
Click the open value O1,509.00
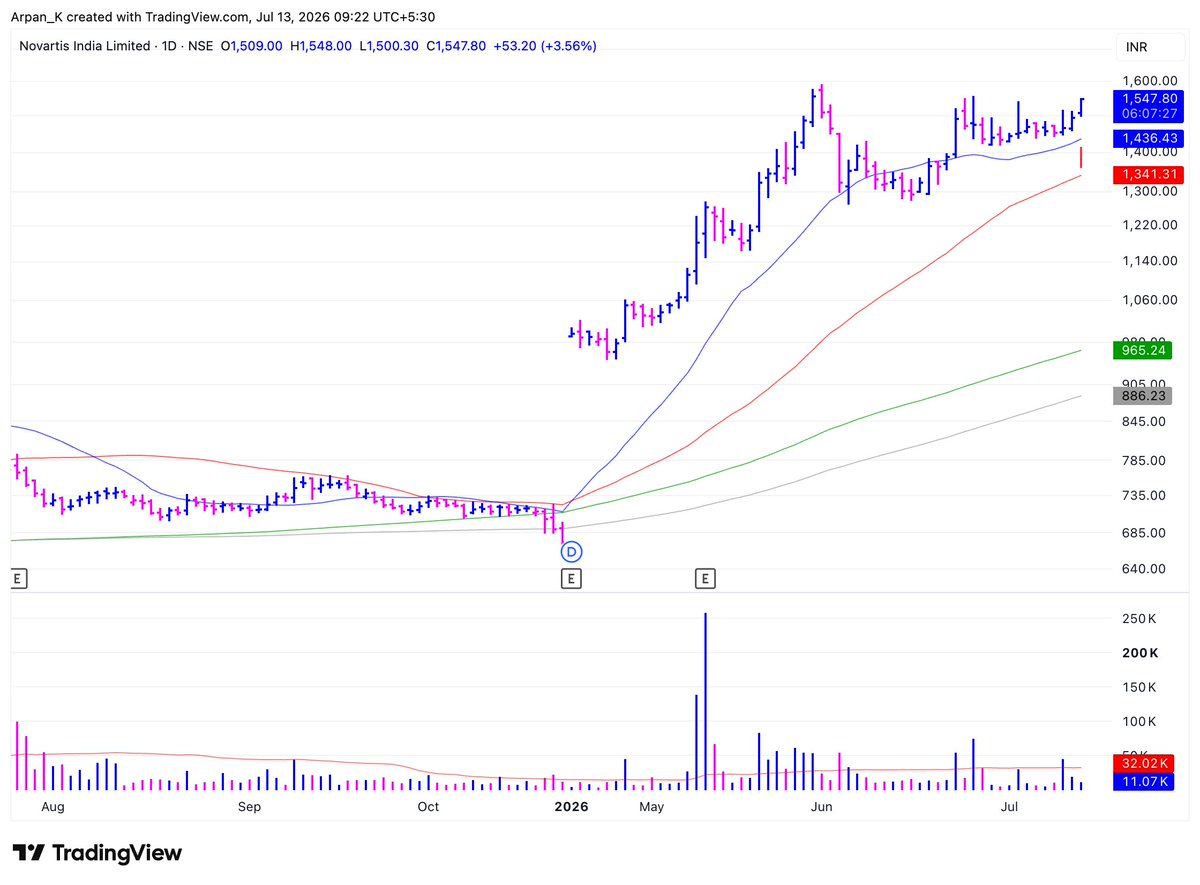pos(252,45)
